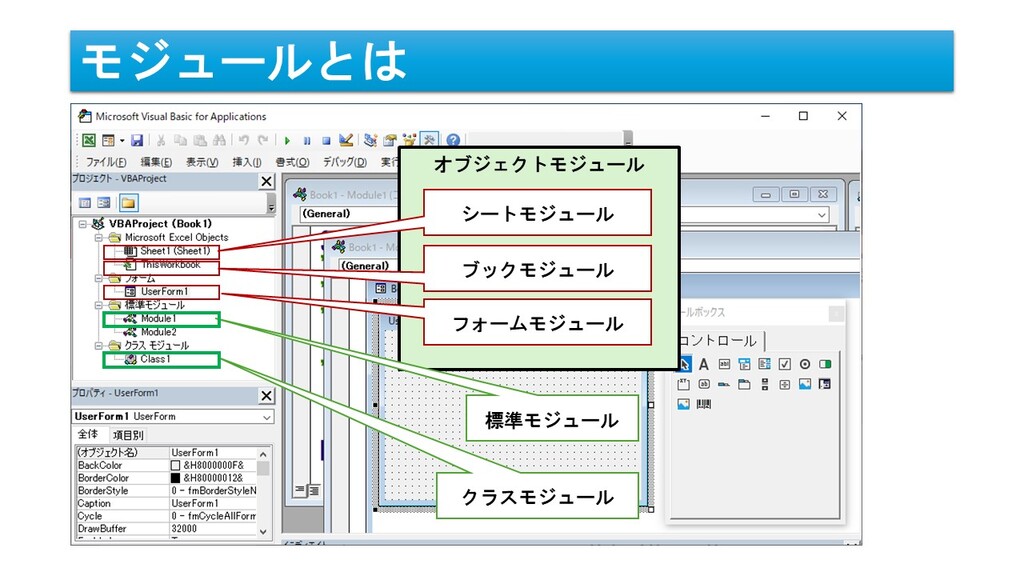Collapse the VBAProject (Book1) tree node
Viewport: 1024px width, 576px height.
(x=83, y=224)
